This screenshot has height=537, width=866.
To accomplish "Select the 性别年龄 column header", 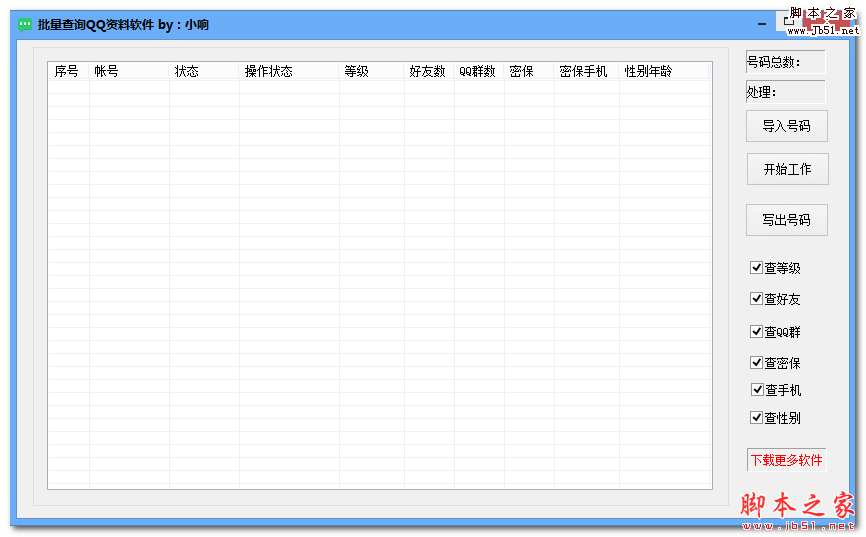I will pyautogui.click(x=664, y=71).
